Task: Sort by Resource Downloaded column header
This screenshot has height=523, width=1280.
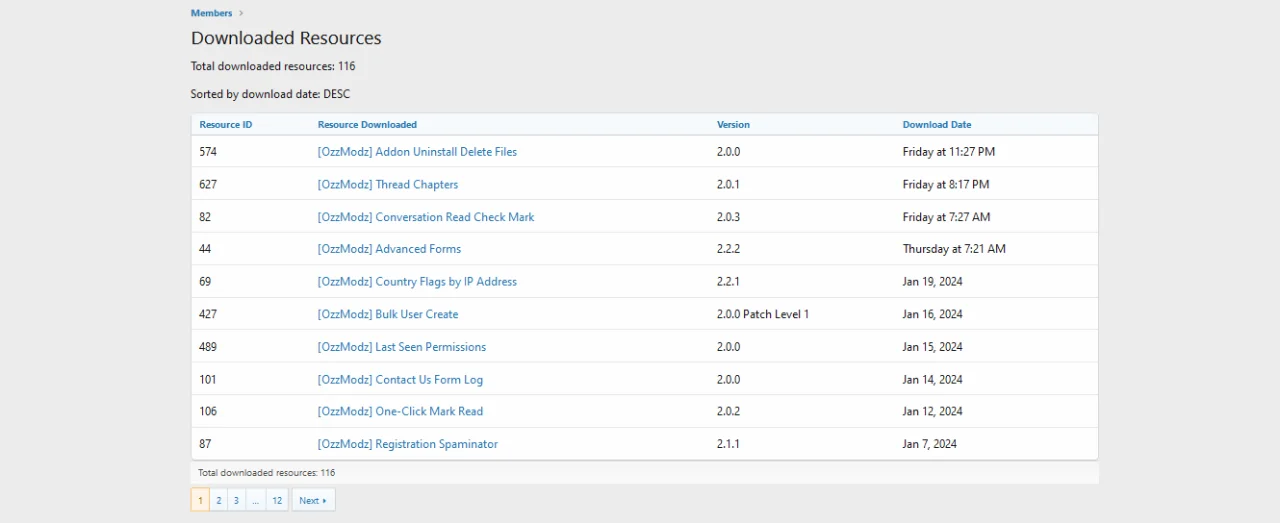Action: click(x=367, y=125)
